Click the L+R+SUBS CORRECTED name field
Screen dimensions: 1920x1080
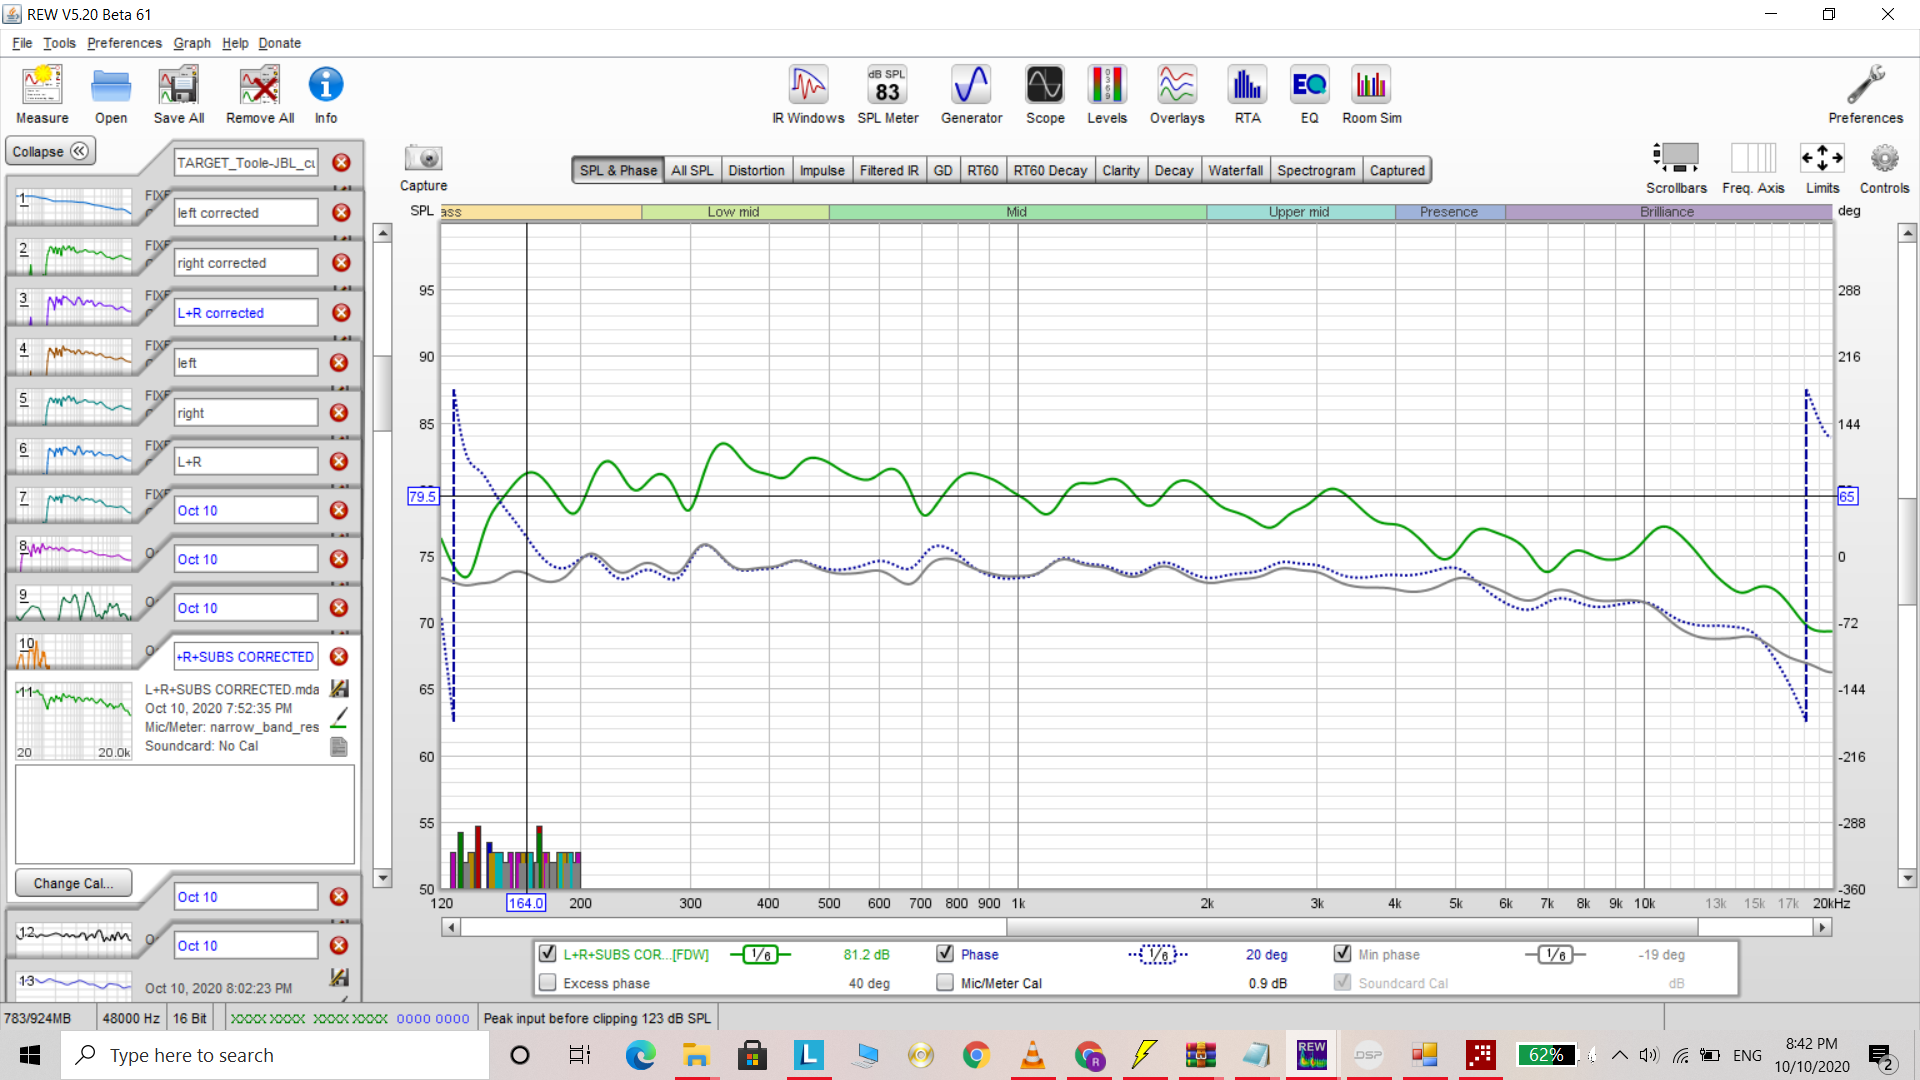tap(246, 657)
